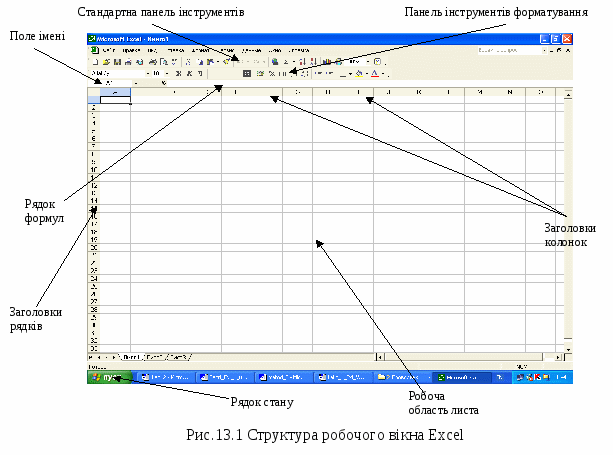Image resolution: width=613 pixels, height=455 pixels.
Task: Expand the Font Color palette dropdown arrow
Action: [x=383, y=73]
